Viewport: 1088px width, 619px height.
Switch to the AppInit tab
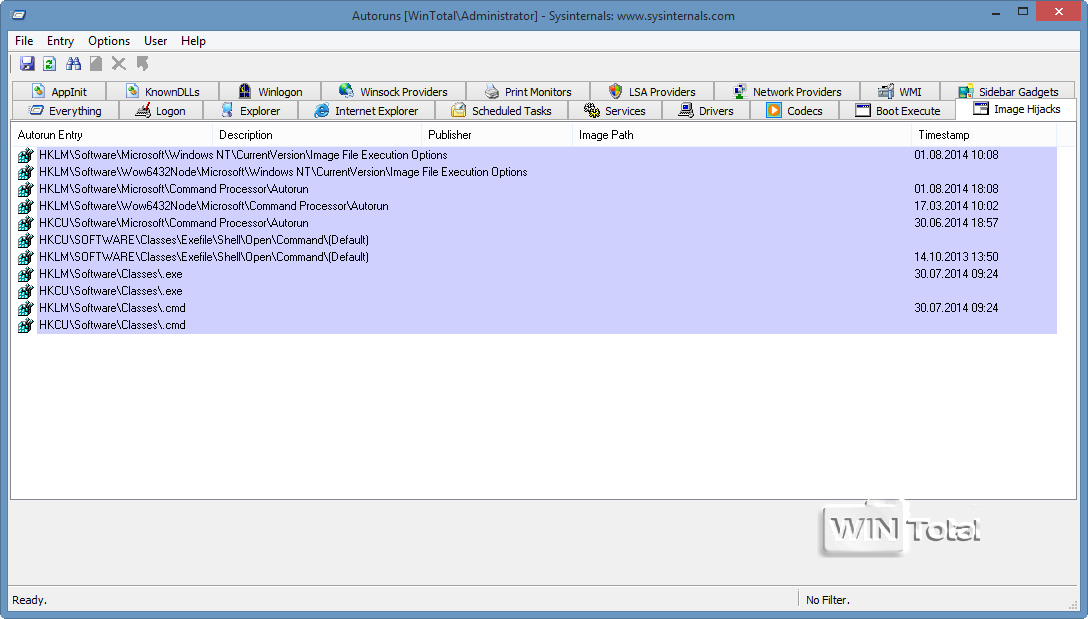click(x=59, y=92)
